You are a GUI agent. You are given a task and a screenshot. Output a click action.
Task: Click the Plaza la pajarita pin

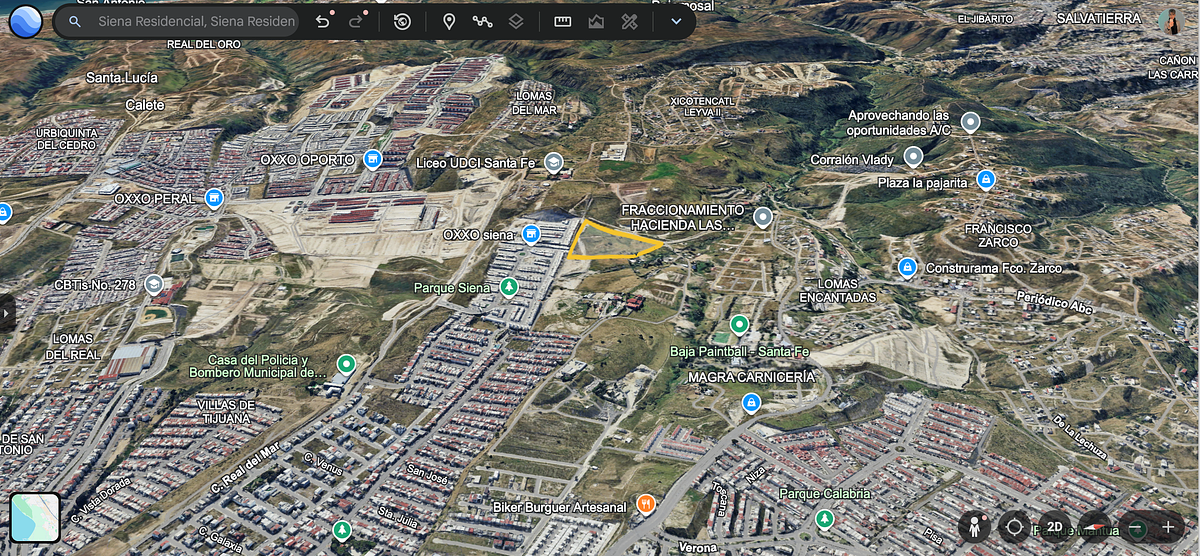click(985, 180)
